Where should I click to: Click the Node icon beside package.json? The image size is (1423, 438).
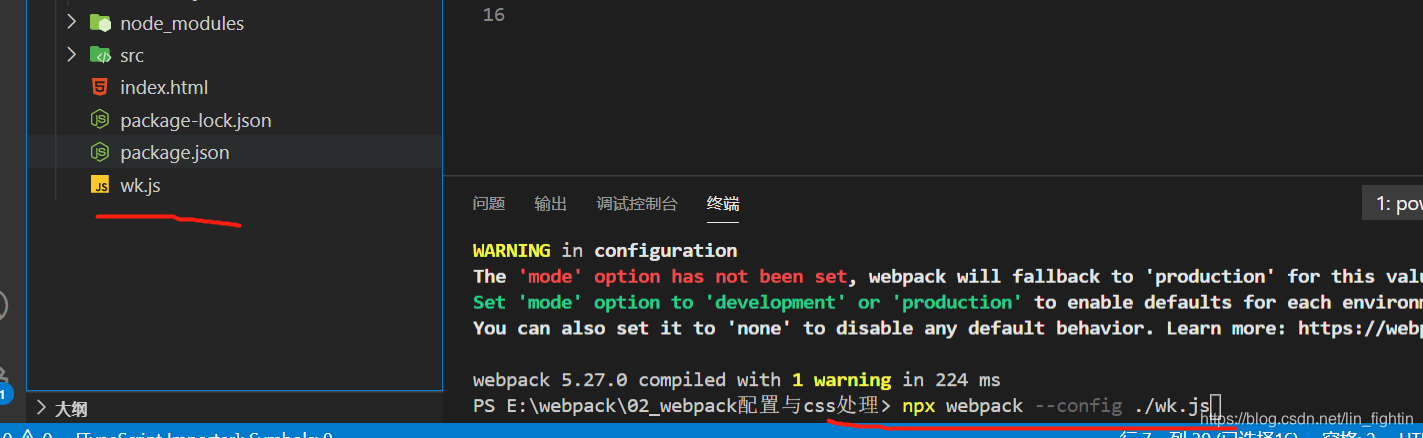coord(100,152)
